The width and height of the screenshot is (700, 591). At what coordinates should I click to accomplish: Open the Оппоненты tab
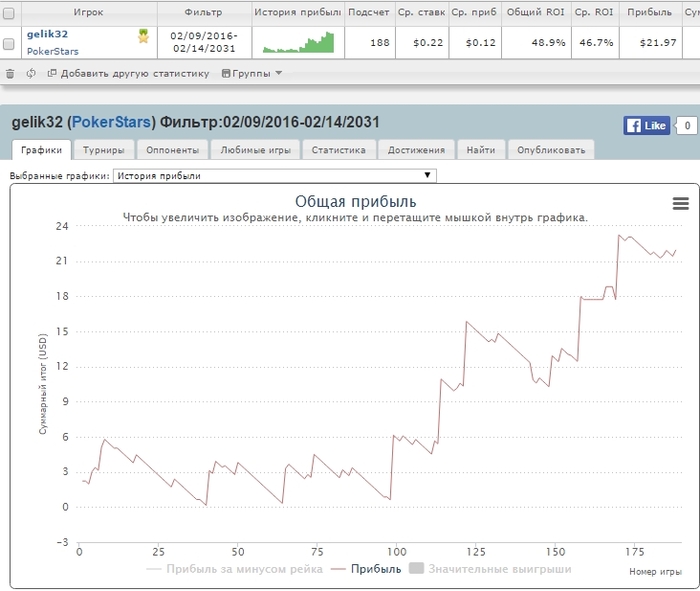click(x=171, y=150)
